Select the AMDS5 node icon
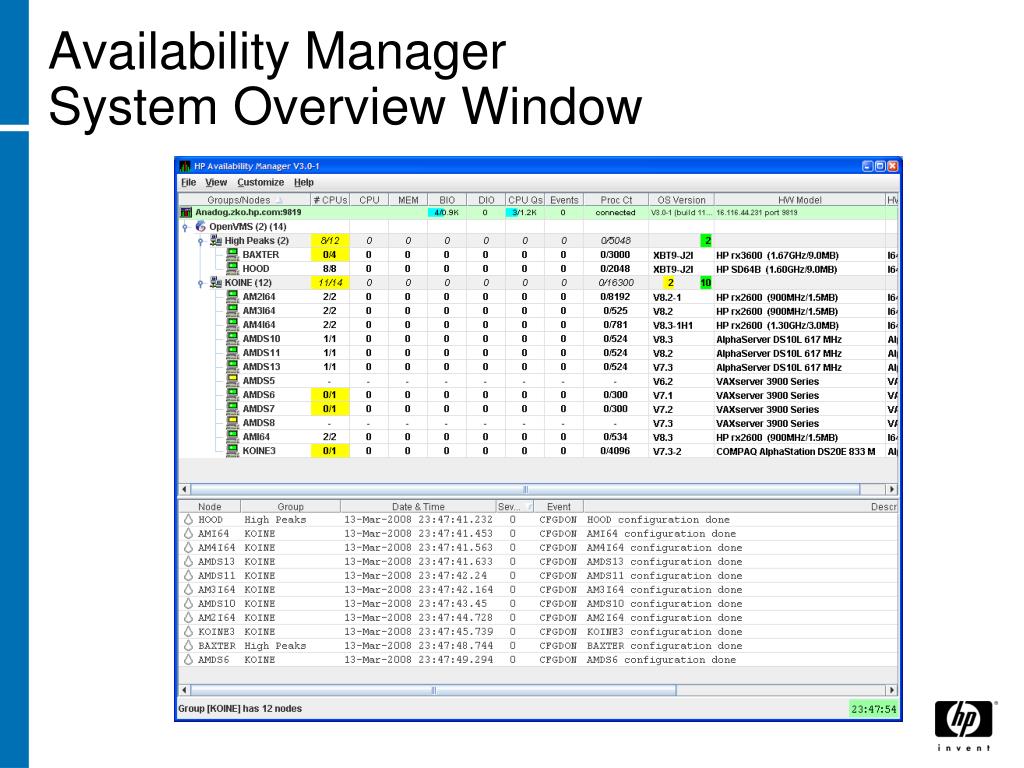This screenshot has height=768, width=1024. [232, 381]
